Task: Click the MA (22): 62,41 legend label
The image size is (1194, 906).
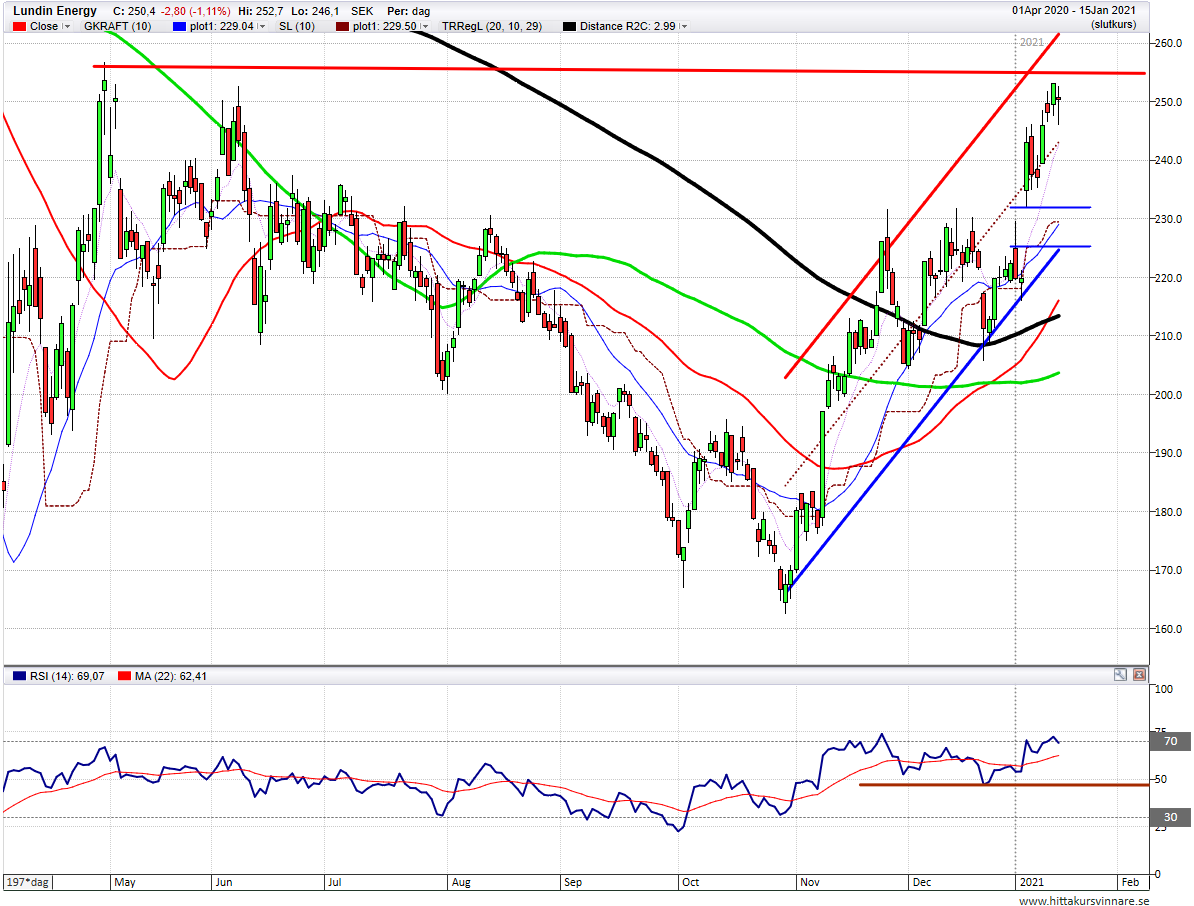Action: coord(171,676)
